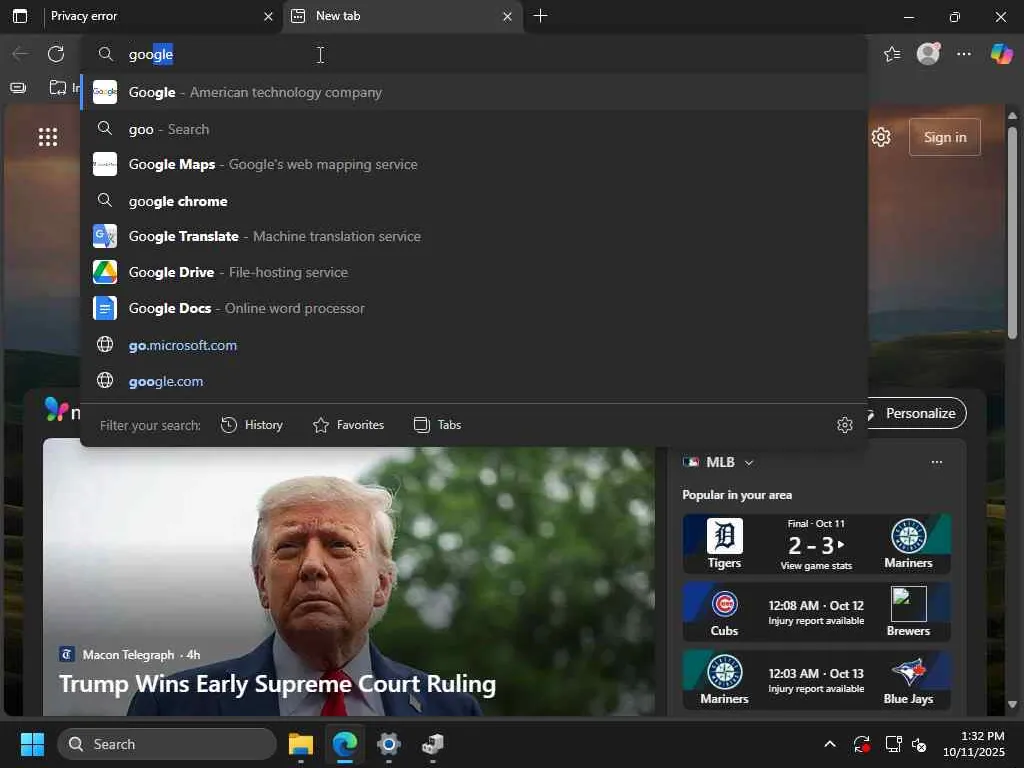This screenshot has height=768, width=1024.
Task: Select Google Drive suggestion icon
Action: pyautogui.click(x=104, y=272)
